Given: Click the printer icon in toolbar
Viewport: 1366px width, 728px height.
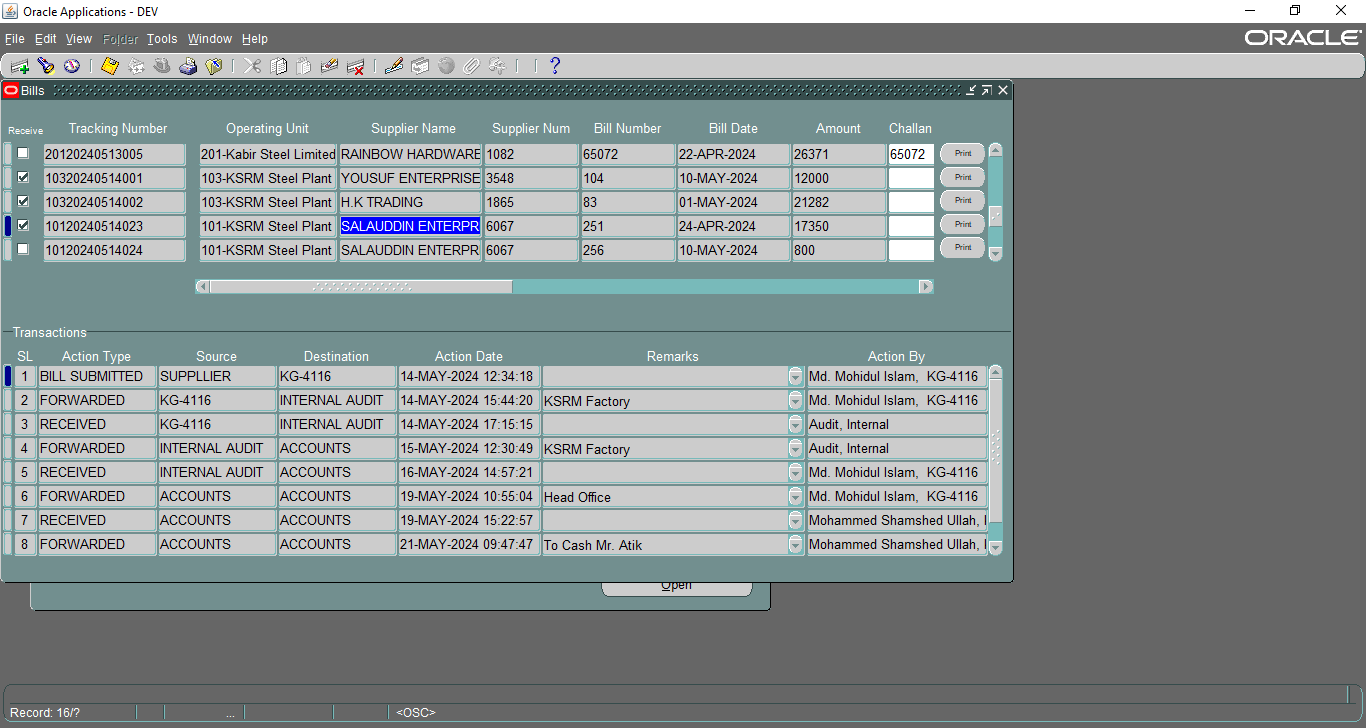Looking at the screenshot, I should [188, 66].
